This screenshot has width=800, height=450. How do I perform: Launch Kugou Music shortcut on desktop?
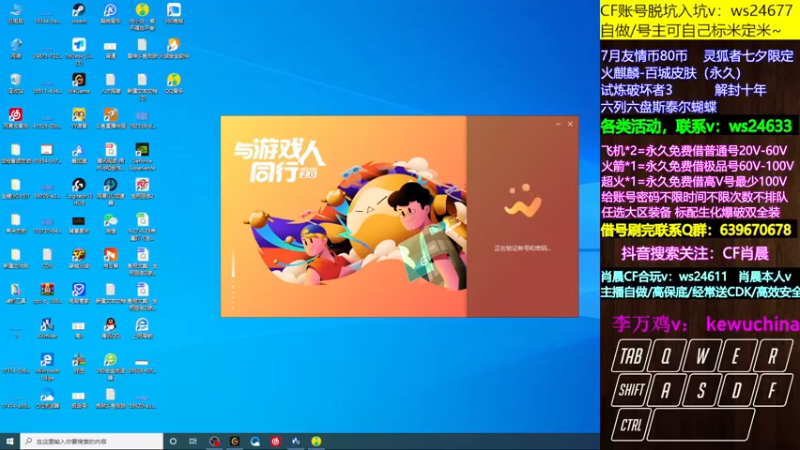110,13
